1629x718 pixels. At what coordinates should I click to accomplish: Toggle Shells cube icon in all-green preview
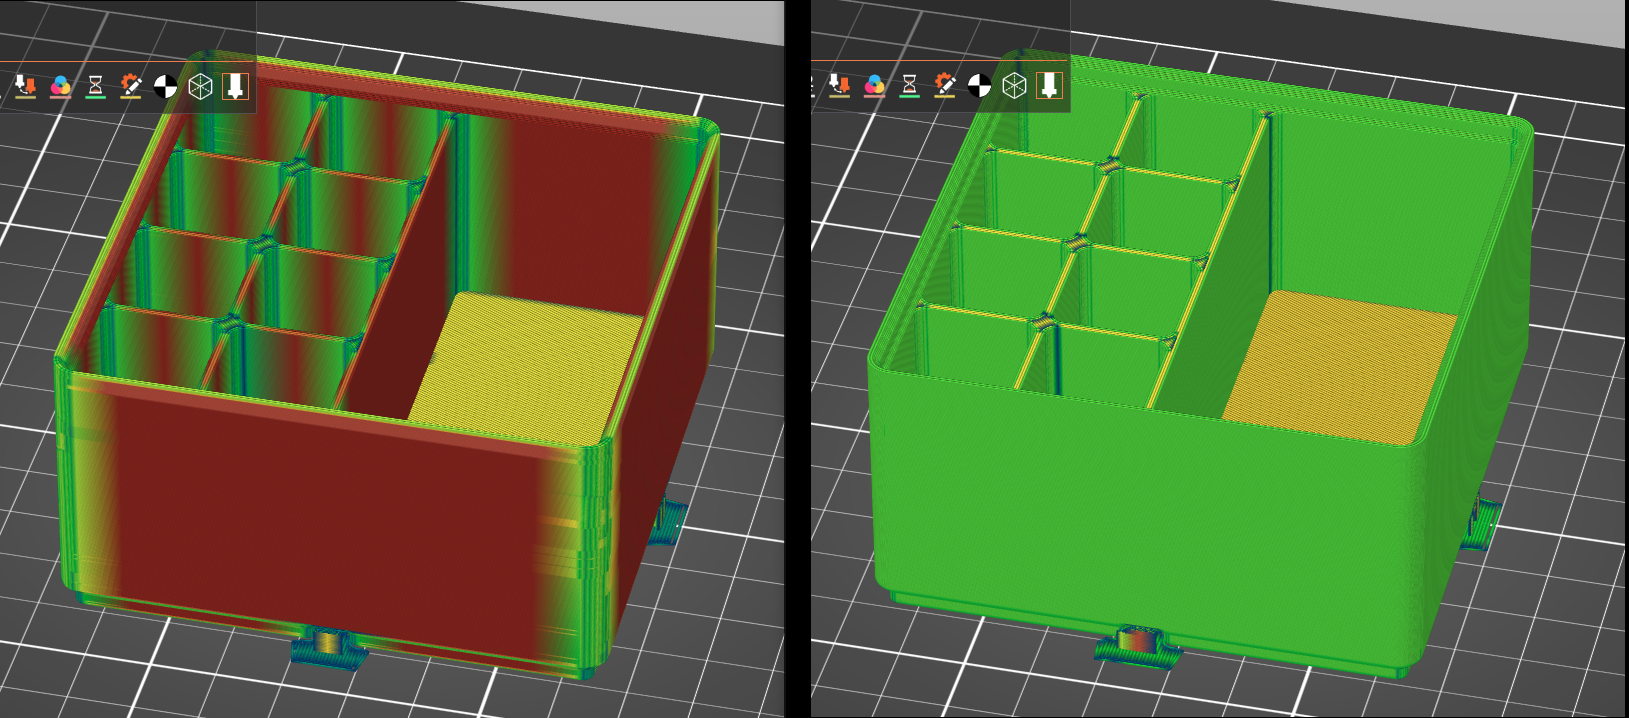tap(1015, 86)
